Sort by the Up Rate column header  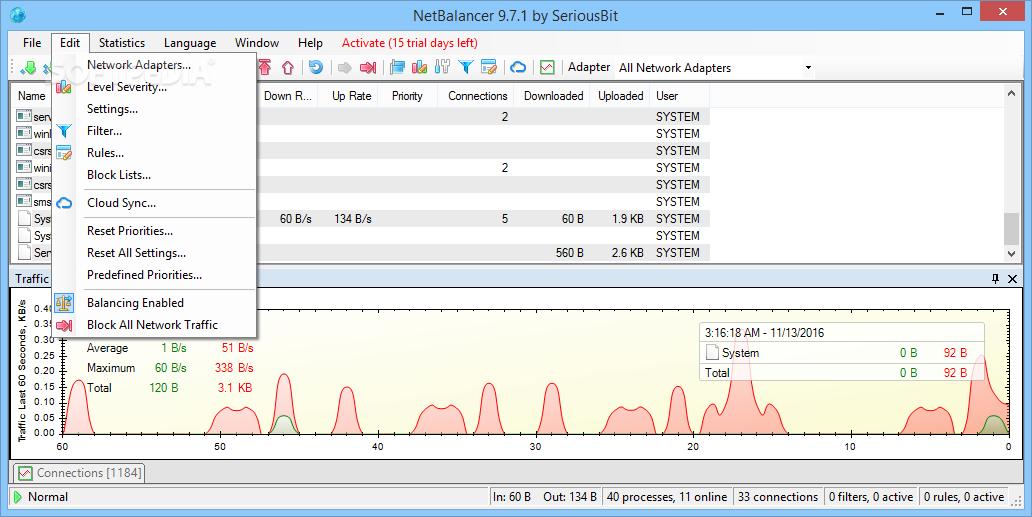point(351,96)
